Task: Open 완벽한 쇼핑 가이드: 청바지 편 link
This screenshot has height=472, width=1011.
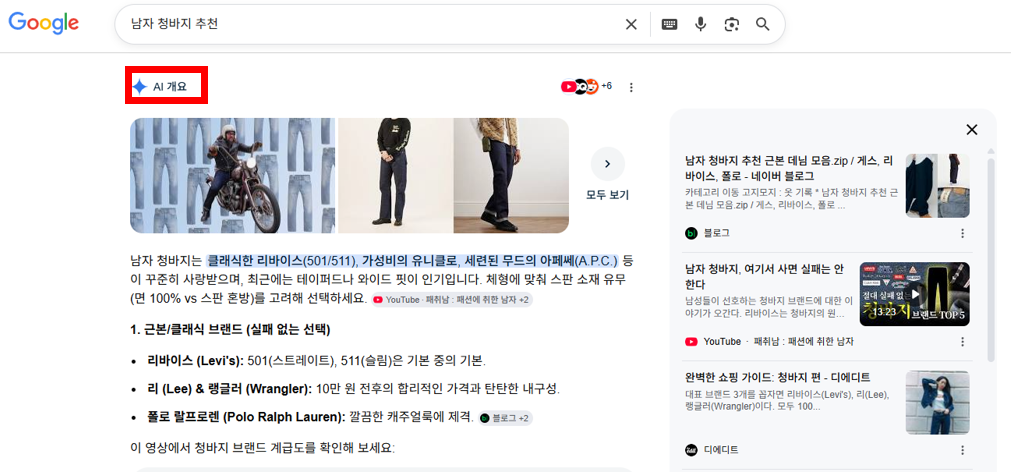Action: [x=778, y=377]
